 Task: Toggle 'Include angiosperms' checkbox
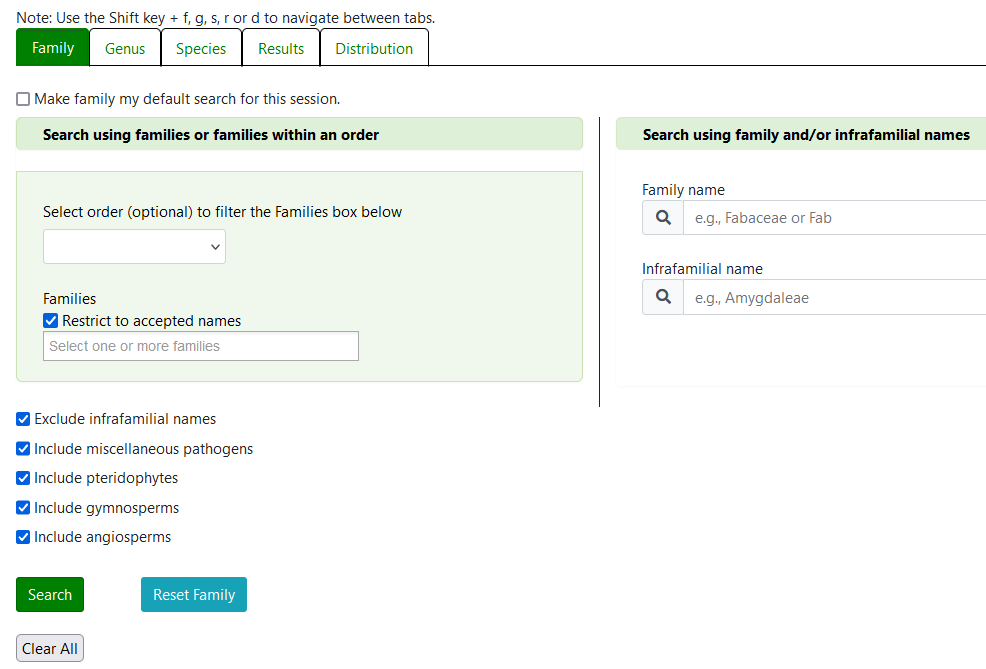point(23,537)
